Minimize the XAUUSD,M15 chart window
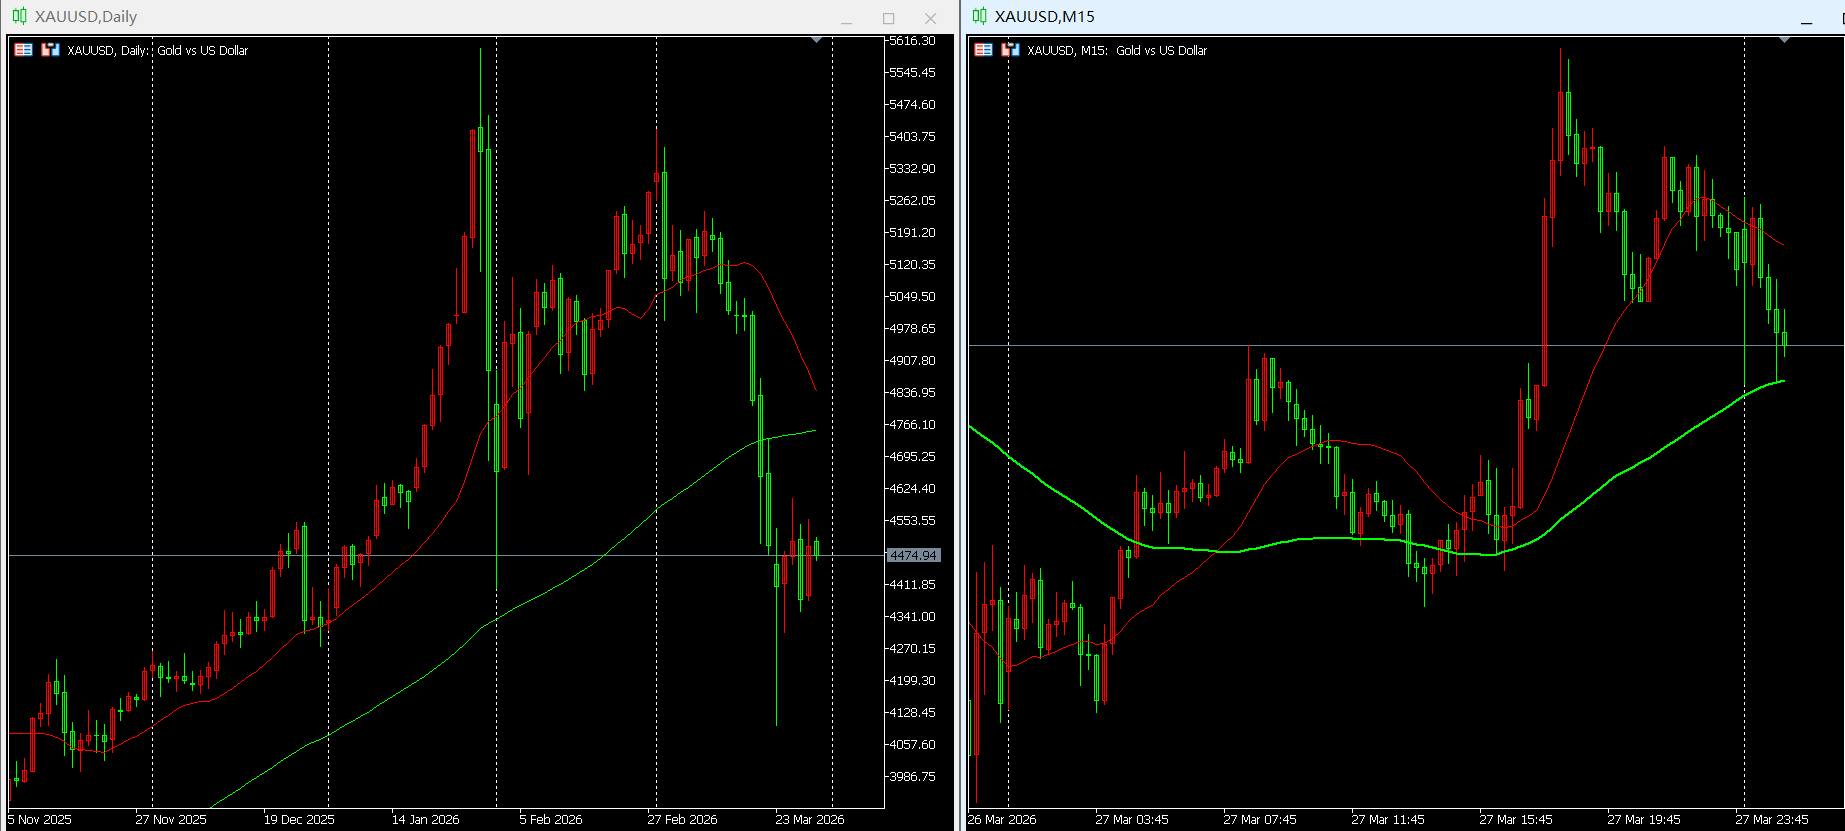 (x=1806, y=18)
